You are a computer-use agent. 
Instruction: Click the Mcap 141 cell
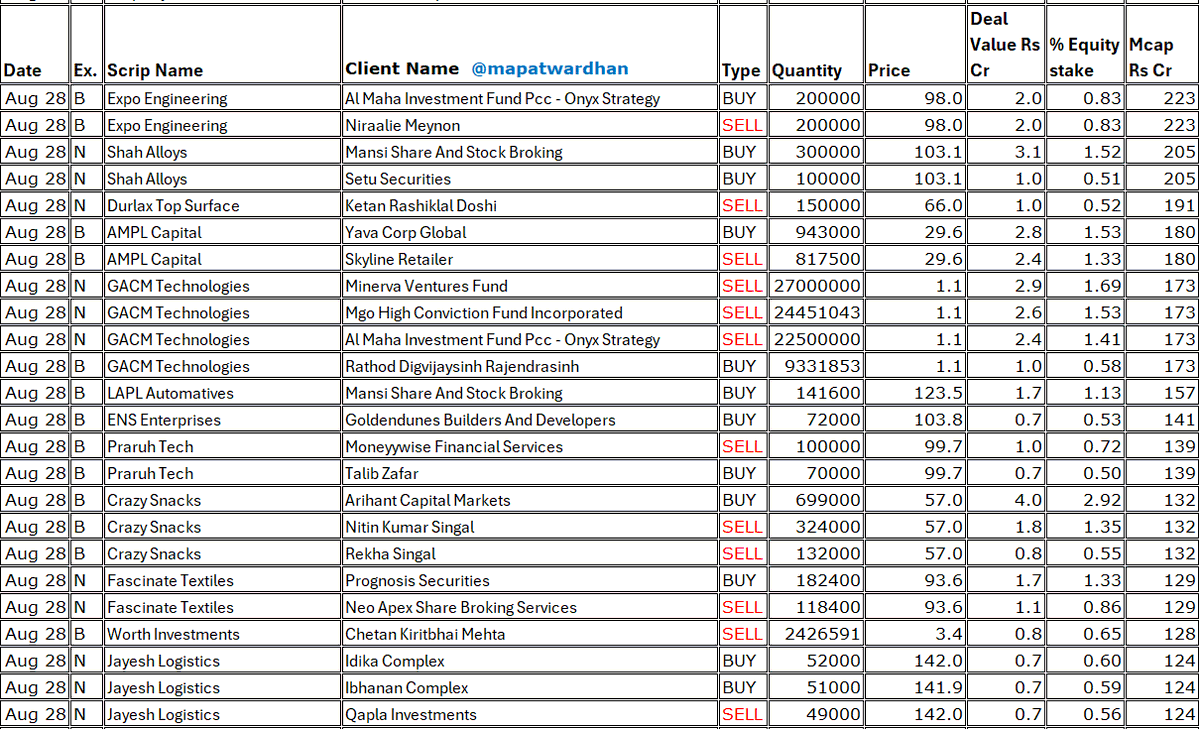[x=1162, y=420]
